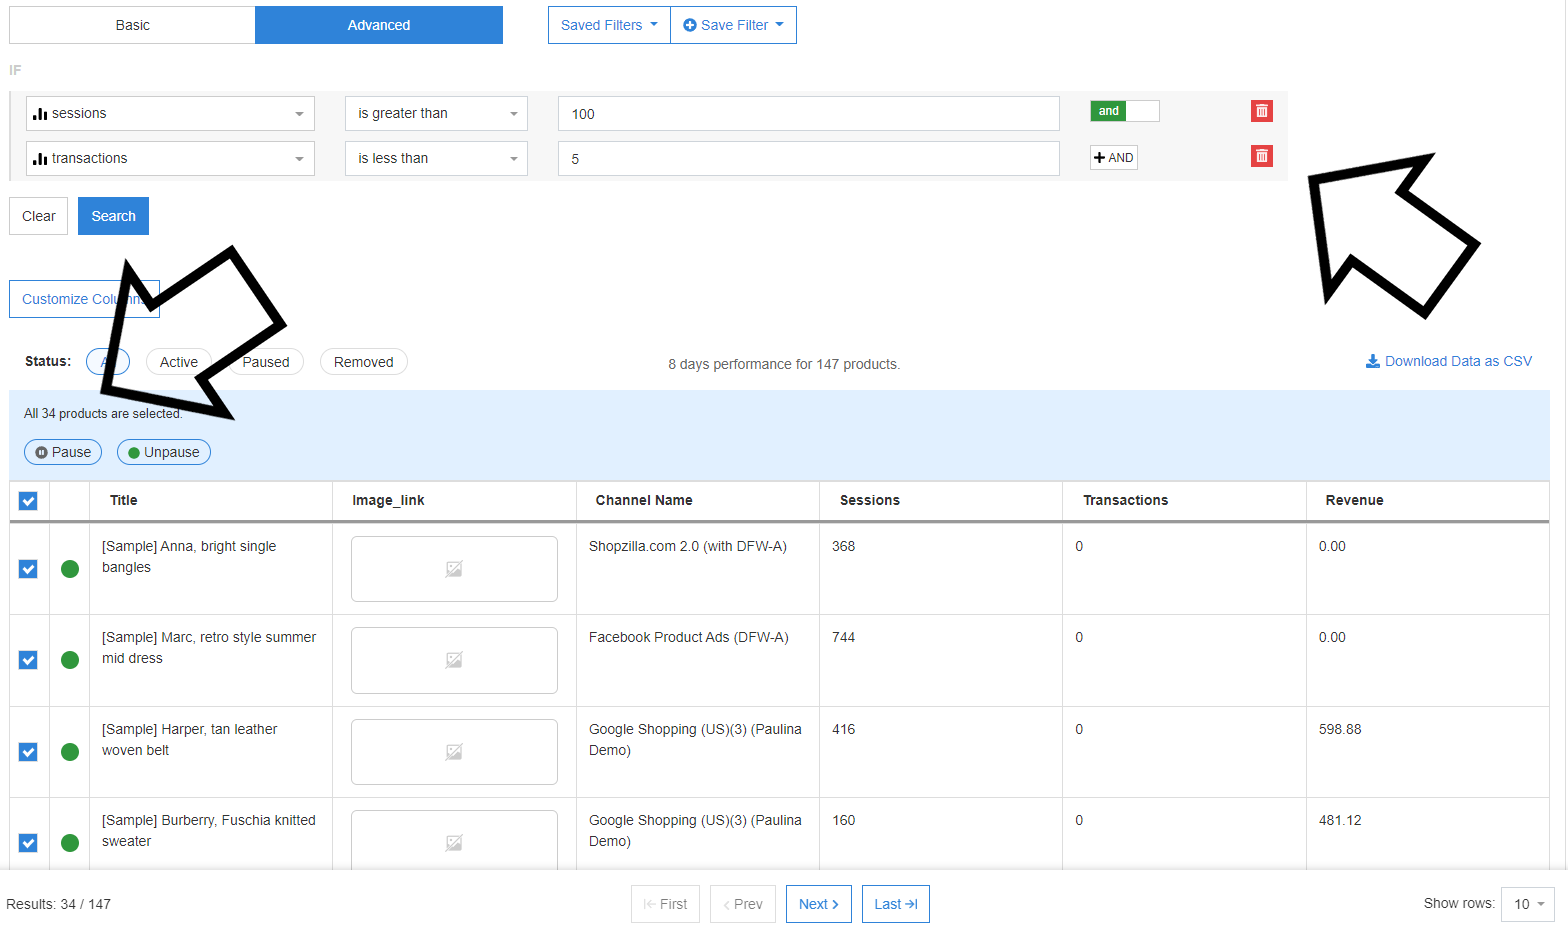The width and height of the screenshot is (1568, 925).
Task: Sort by the Image_link column header
Action: coord(388,500)
